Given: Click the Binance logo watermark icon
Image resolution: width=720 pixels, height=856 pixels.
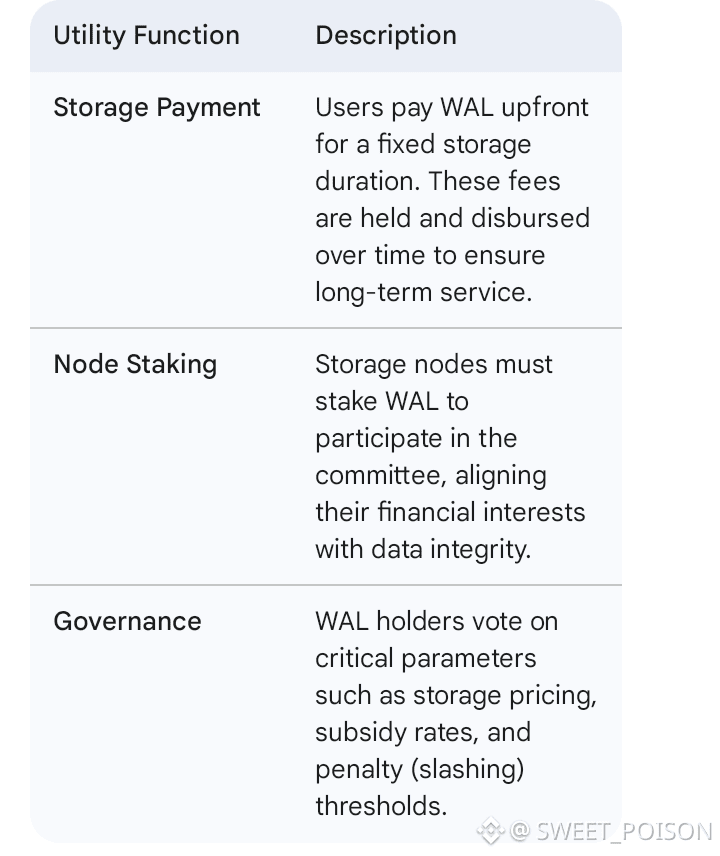Looking at the screenshot, I should pos(490,830).
